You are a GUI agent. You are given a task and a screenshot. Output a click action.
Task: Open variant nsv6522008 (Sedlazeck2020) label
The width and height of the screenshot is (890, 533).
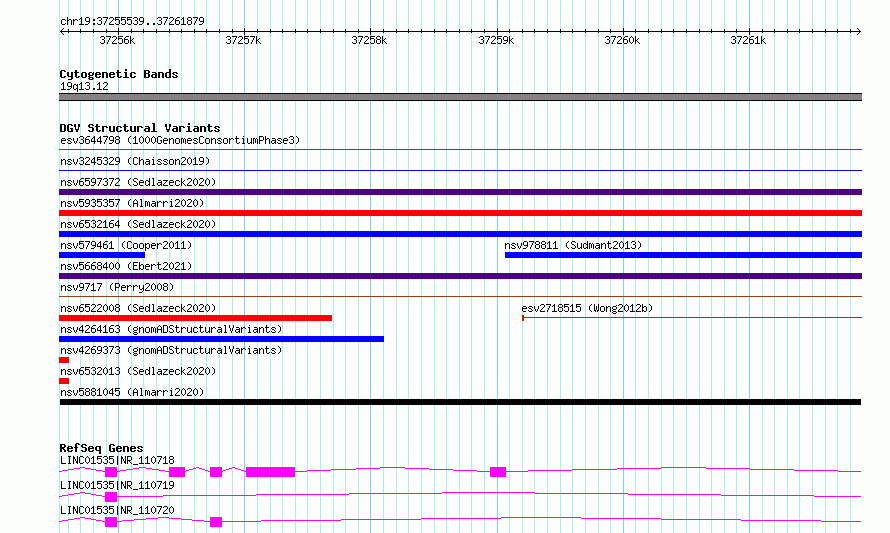click(138, 308)
